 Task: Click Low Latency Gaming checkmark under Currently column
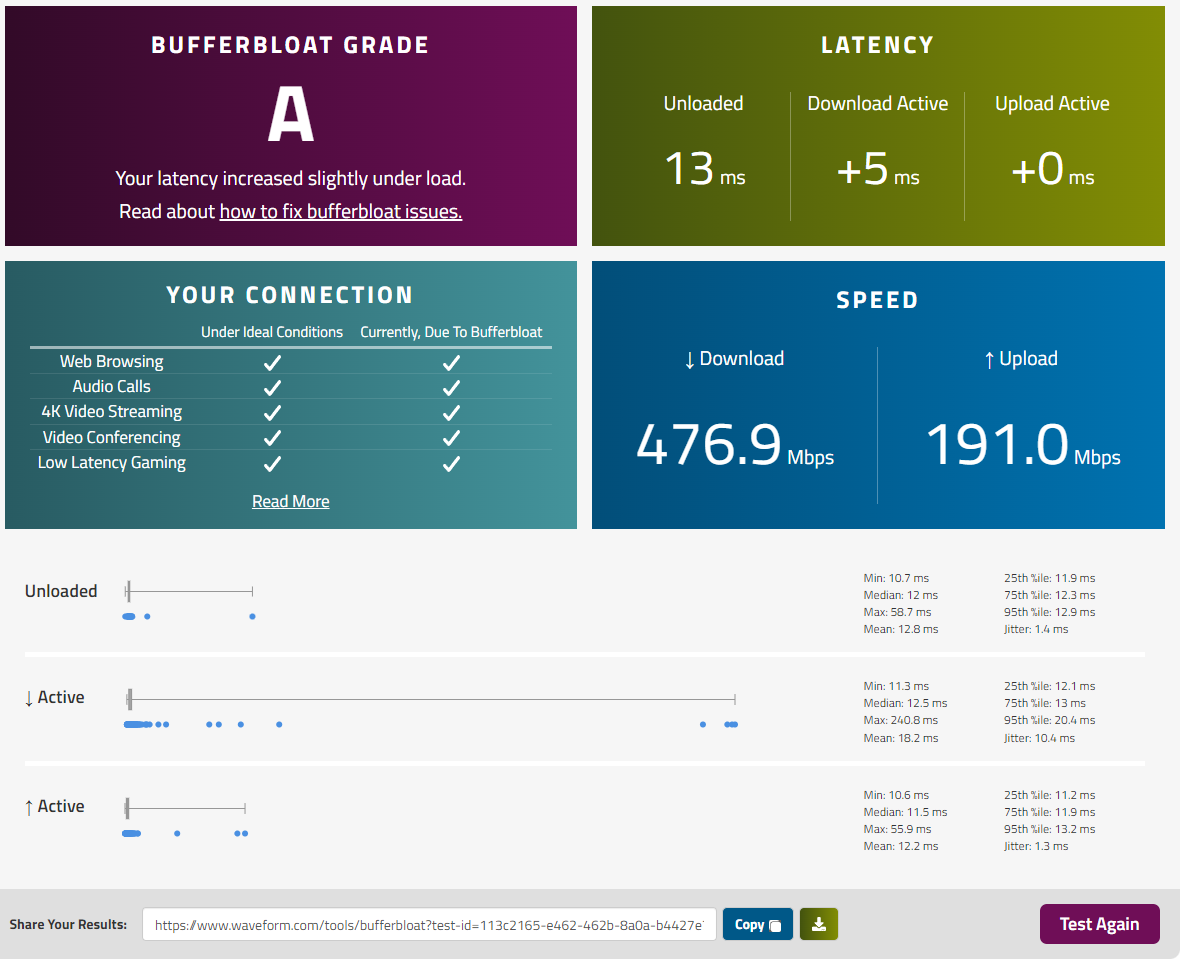click(451, 463)
